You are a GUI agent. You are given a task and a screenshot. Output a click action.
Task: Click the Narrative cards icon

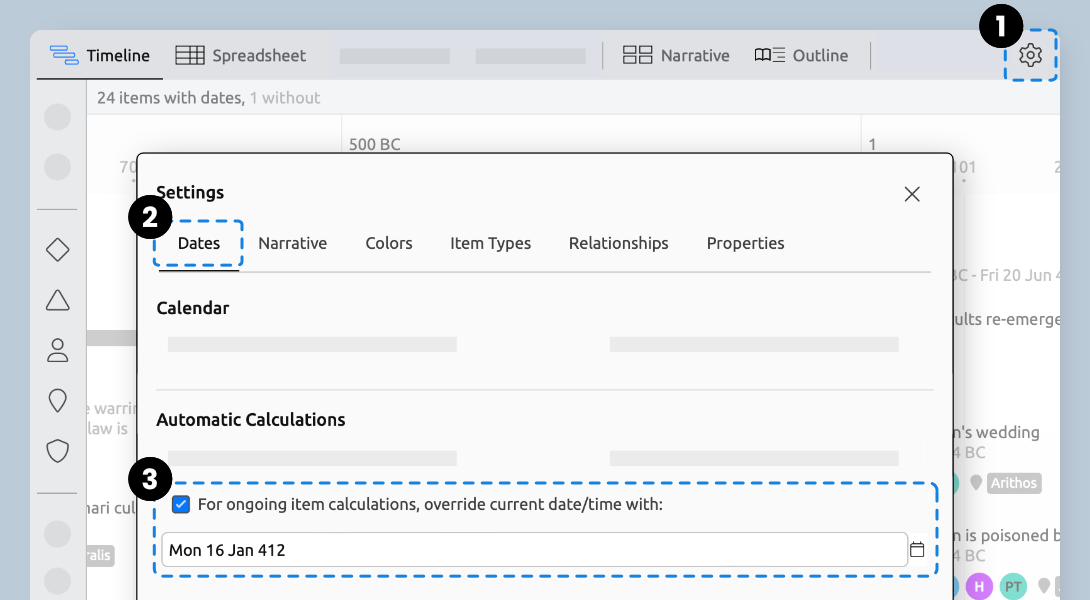(637, 55)
